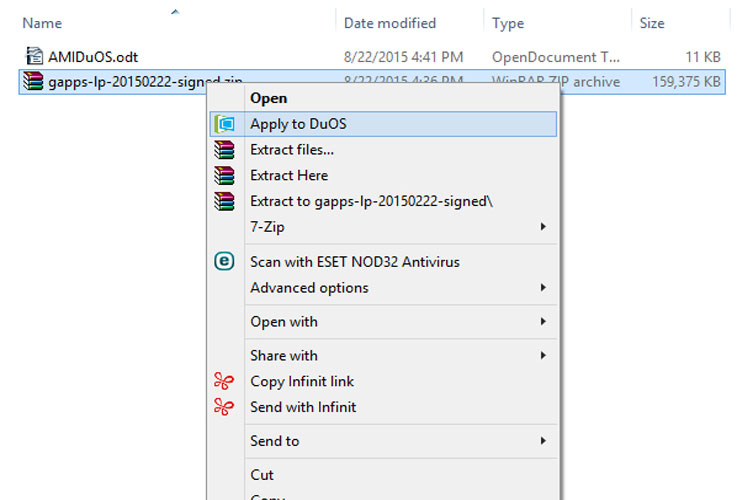Click the sort arrow above the Name column
This screenshot has height=500, width=750.
coord(175,12)
